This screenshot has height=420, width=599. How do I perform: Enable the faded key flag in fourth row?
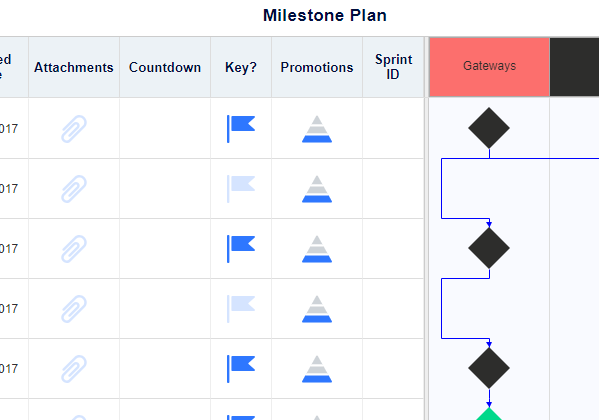(x=241, y=309)
